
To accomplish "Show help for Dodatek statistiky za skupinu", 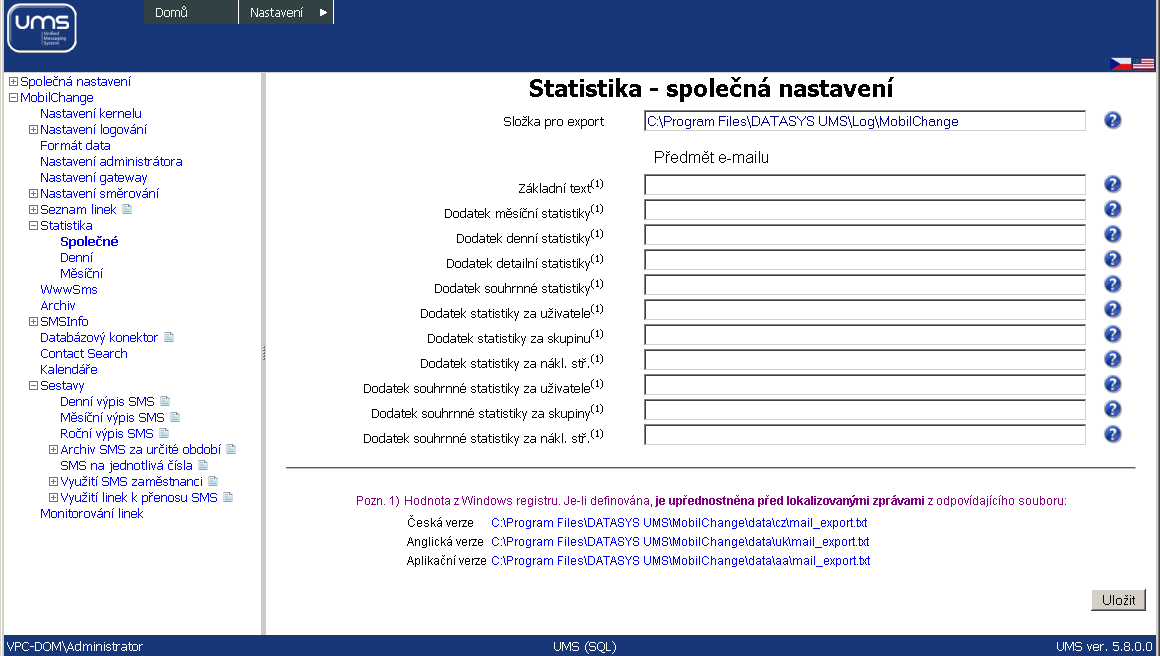I will (x=1112, y=334).
